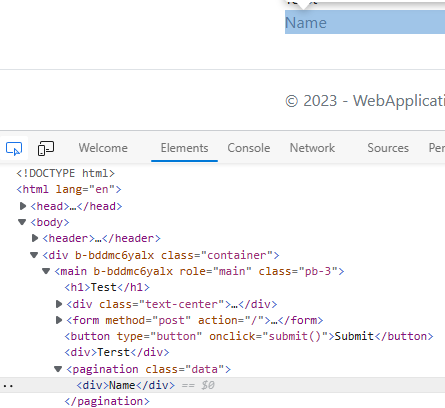Open the Network tab
This screenshot has height=408, width=445.
pos(312,148)
